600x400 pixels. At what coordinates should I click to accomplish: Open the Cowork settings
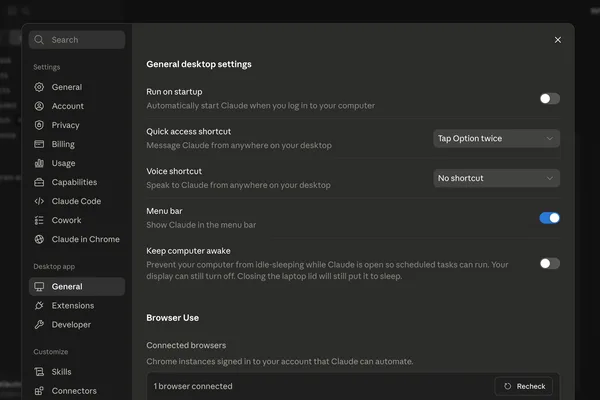77,220
